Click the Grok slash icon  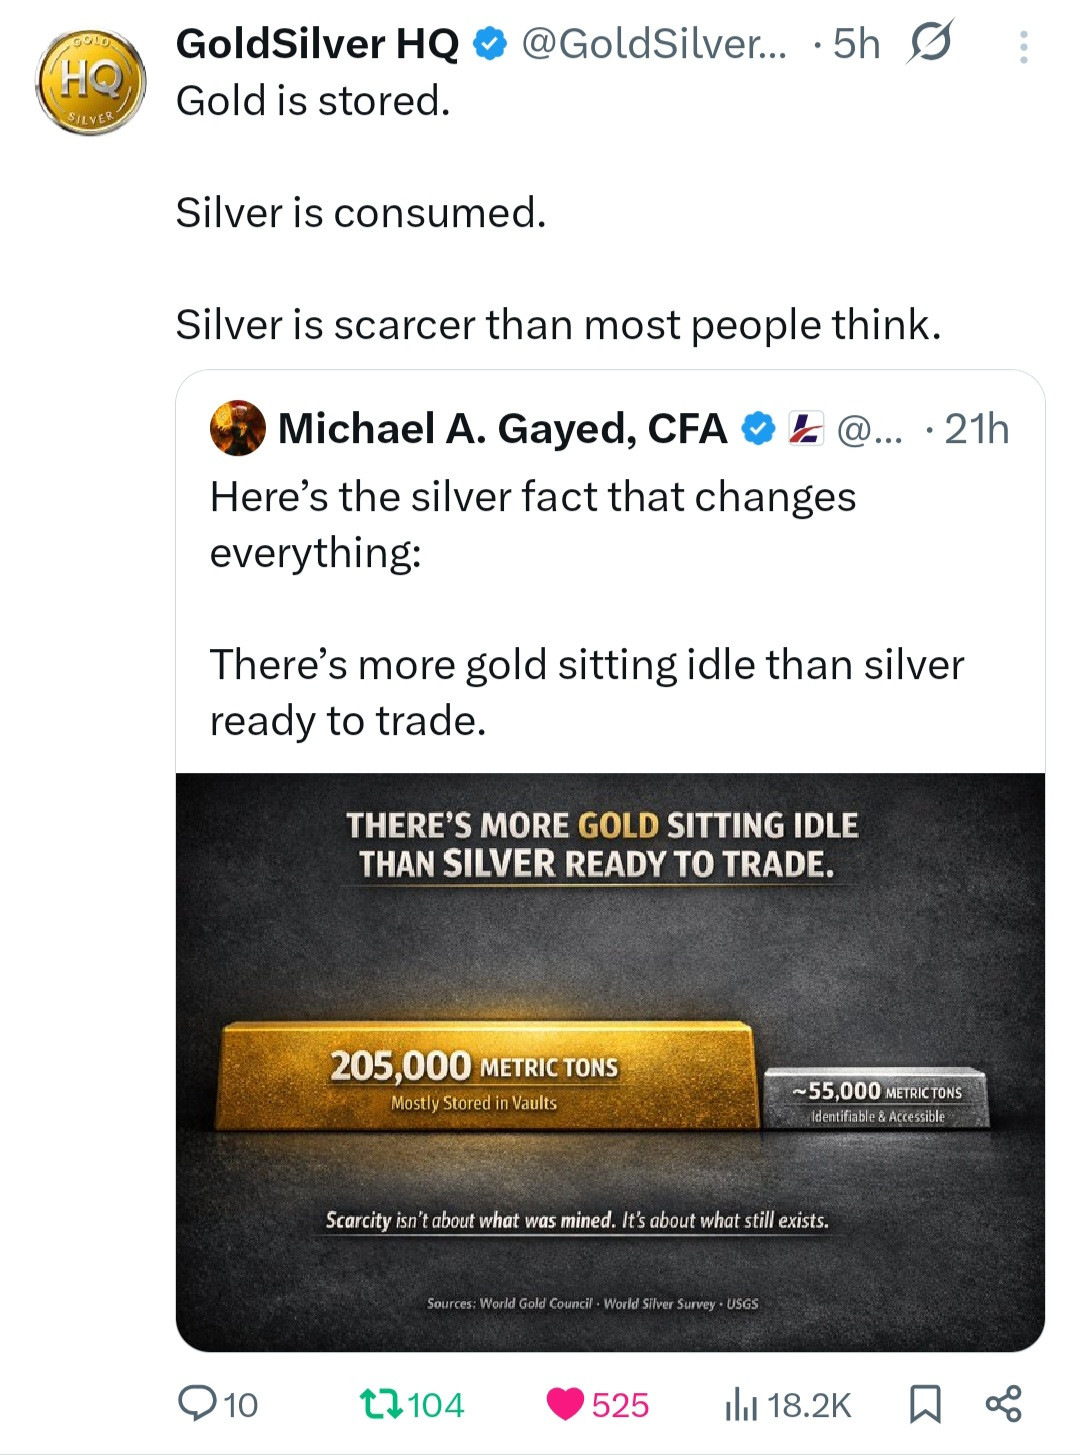[929, 44]
